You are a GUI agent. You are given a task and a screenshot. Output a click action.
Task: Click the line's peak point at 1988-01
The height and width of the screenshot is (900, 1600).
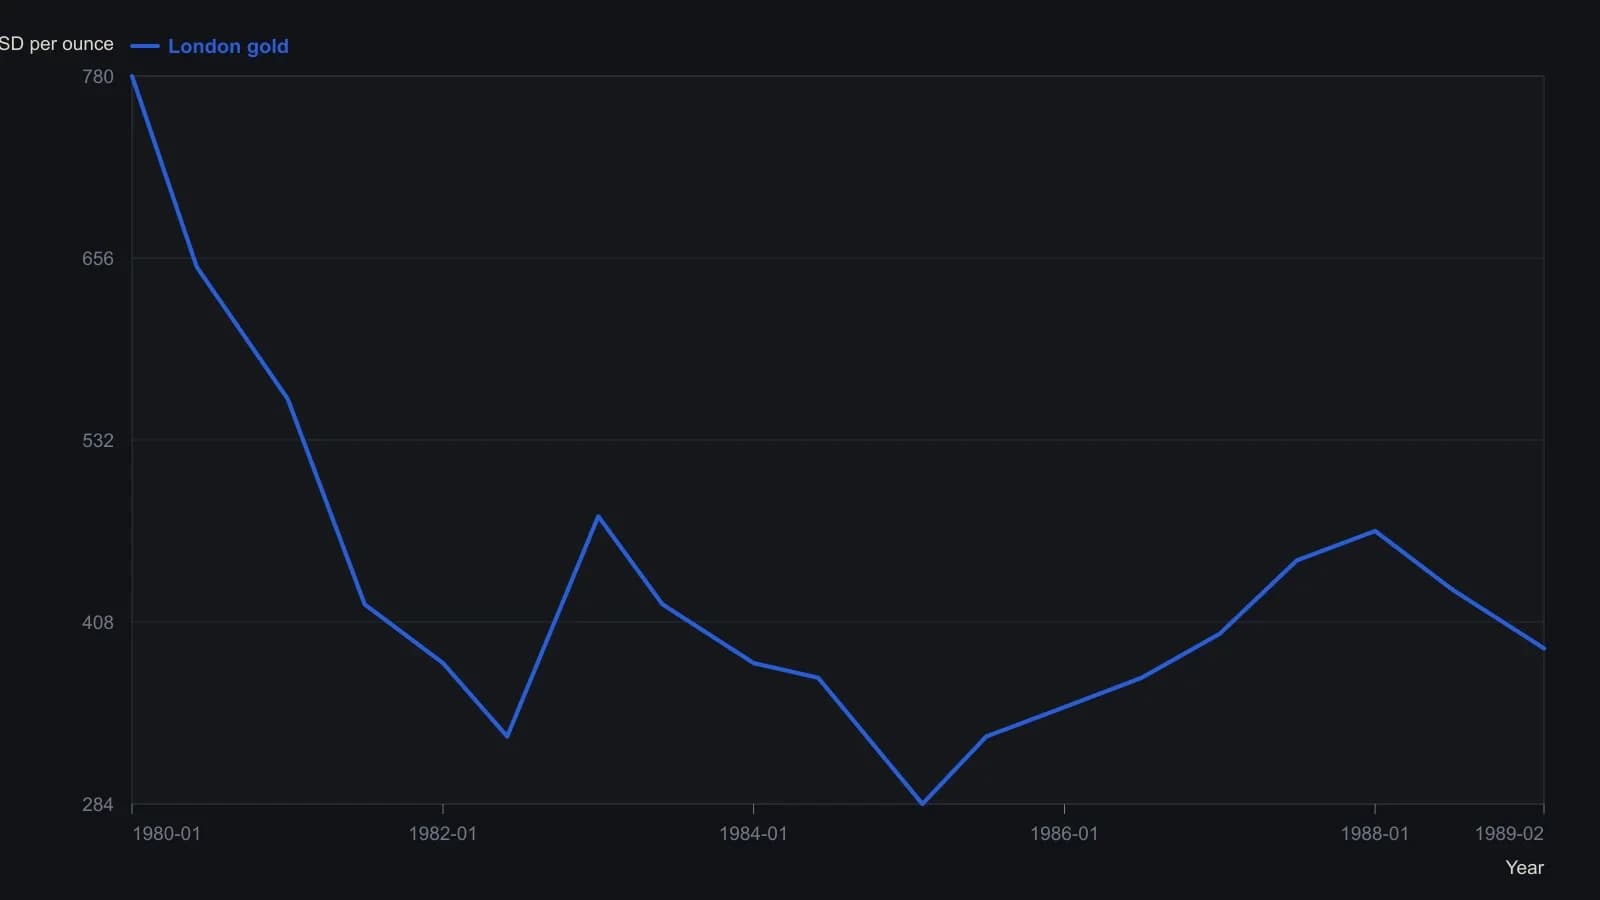click(1375, 531)
